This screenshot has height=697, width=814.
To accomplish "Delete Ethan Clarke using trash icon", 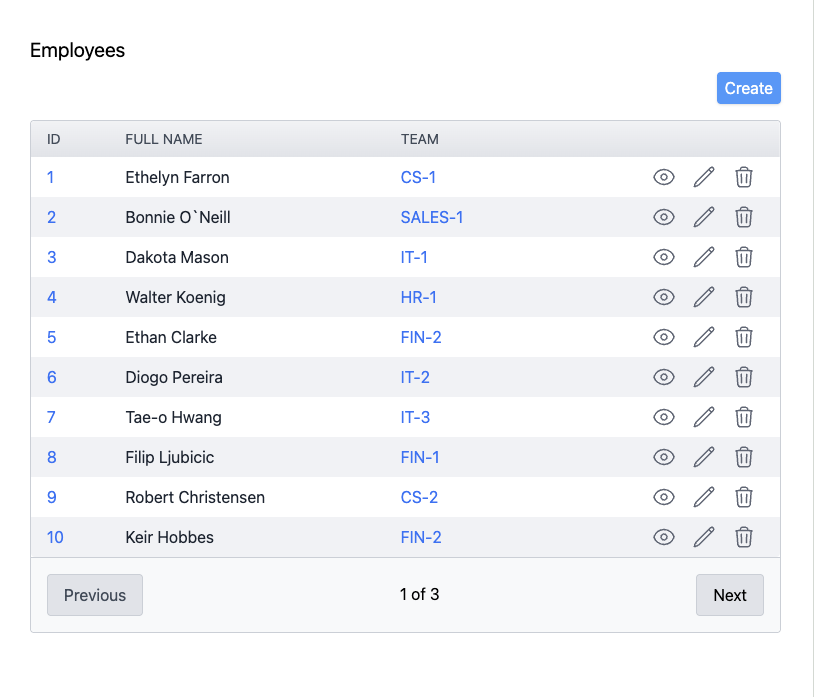I will pyautogui.click(x=743, y=337).
